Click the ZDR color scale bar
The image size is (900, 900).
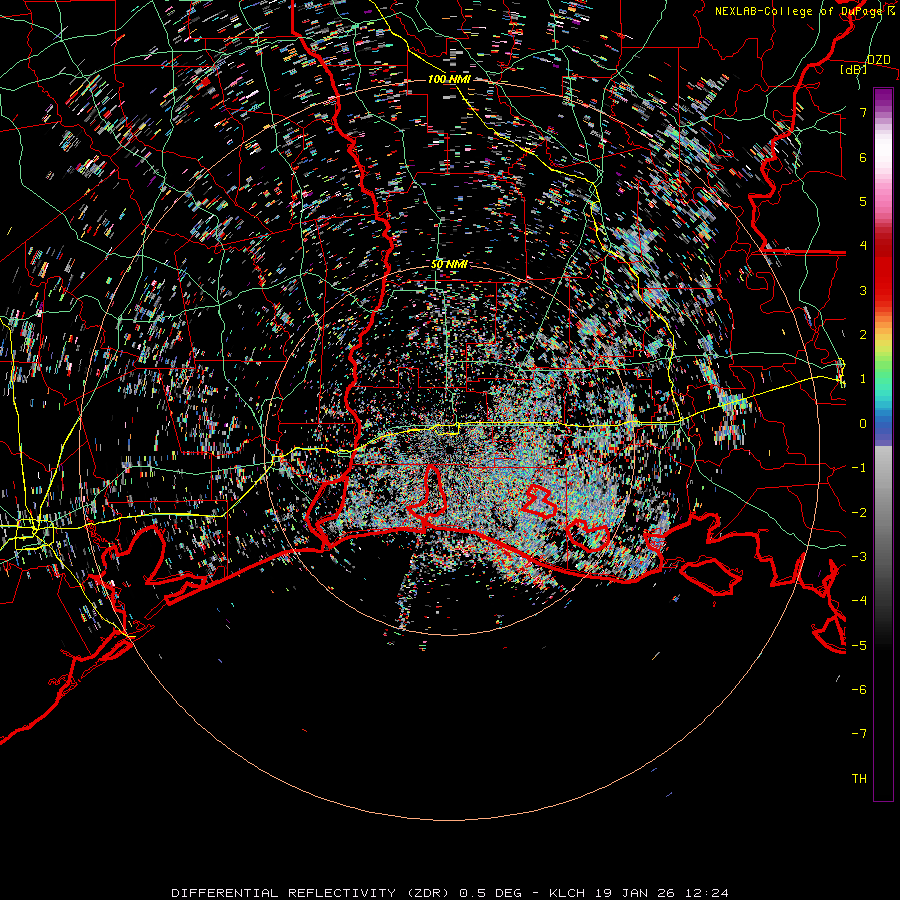pyautogui.click(x=883, y=444)
